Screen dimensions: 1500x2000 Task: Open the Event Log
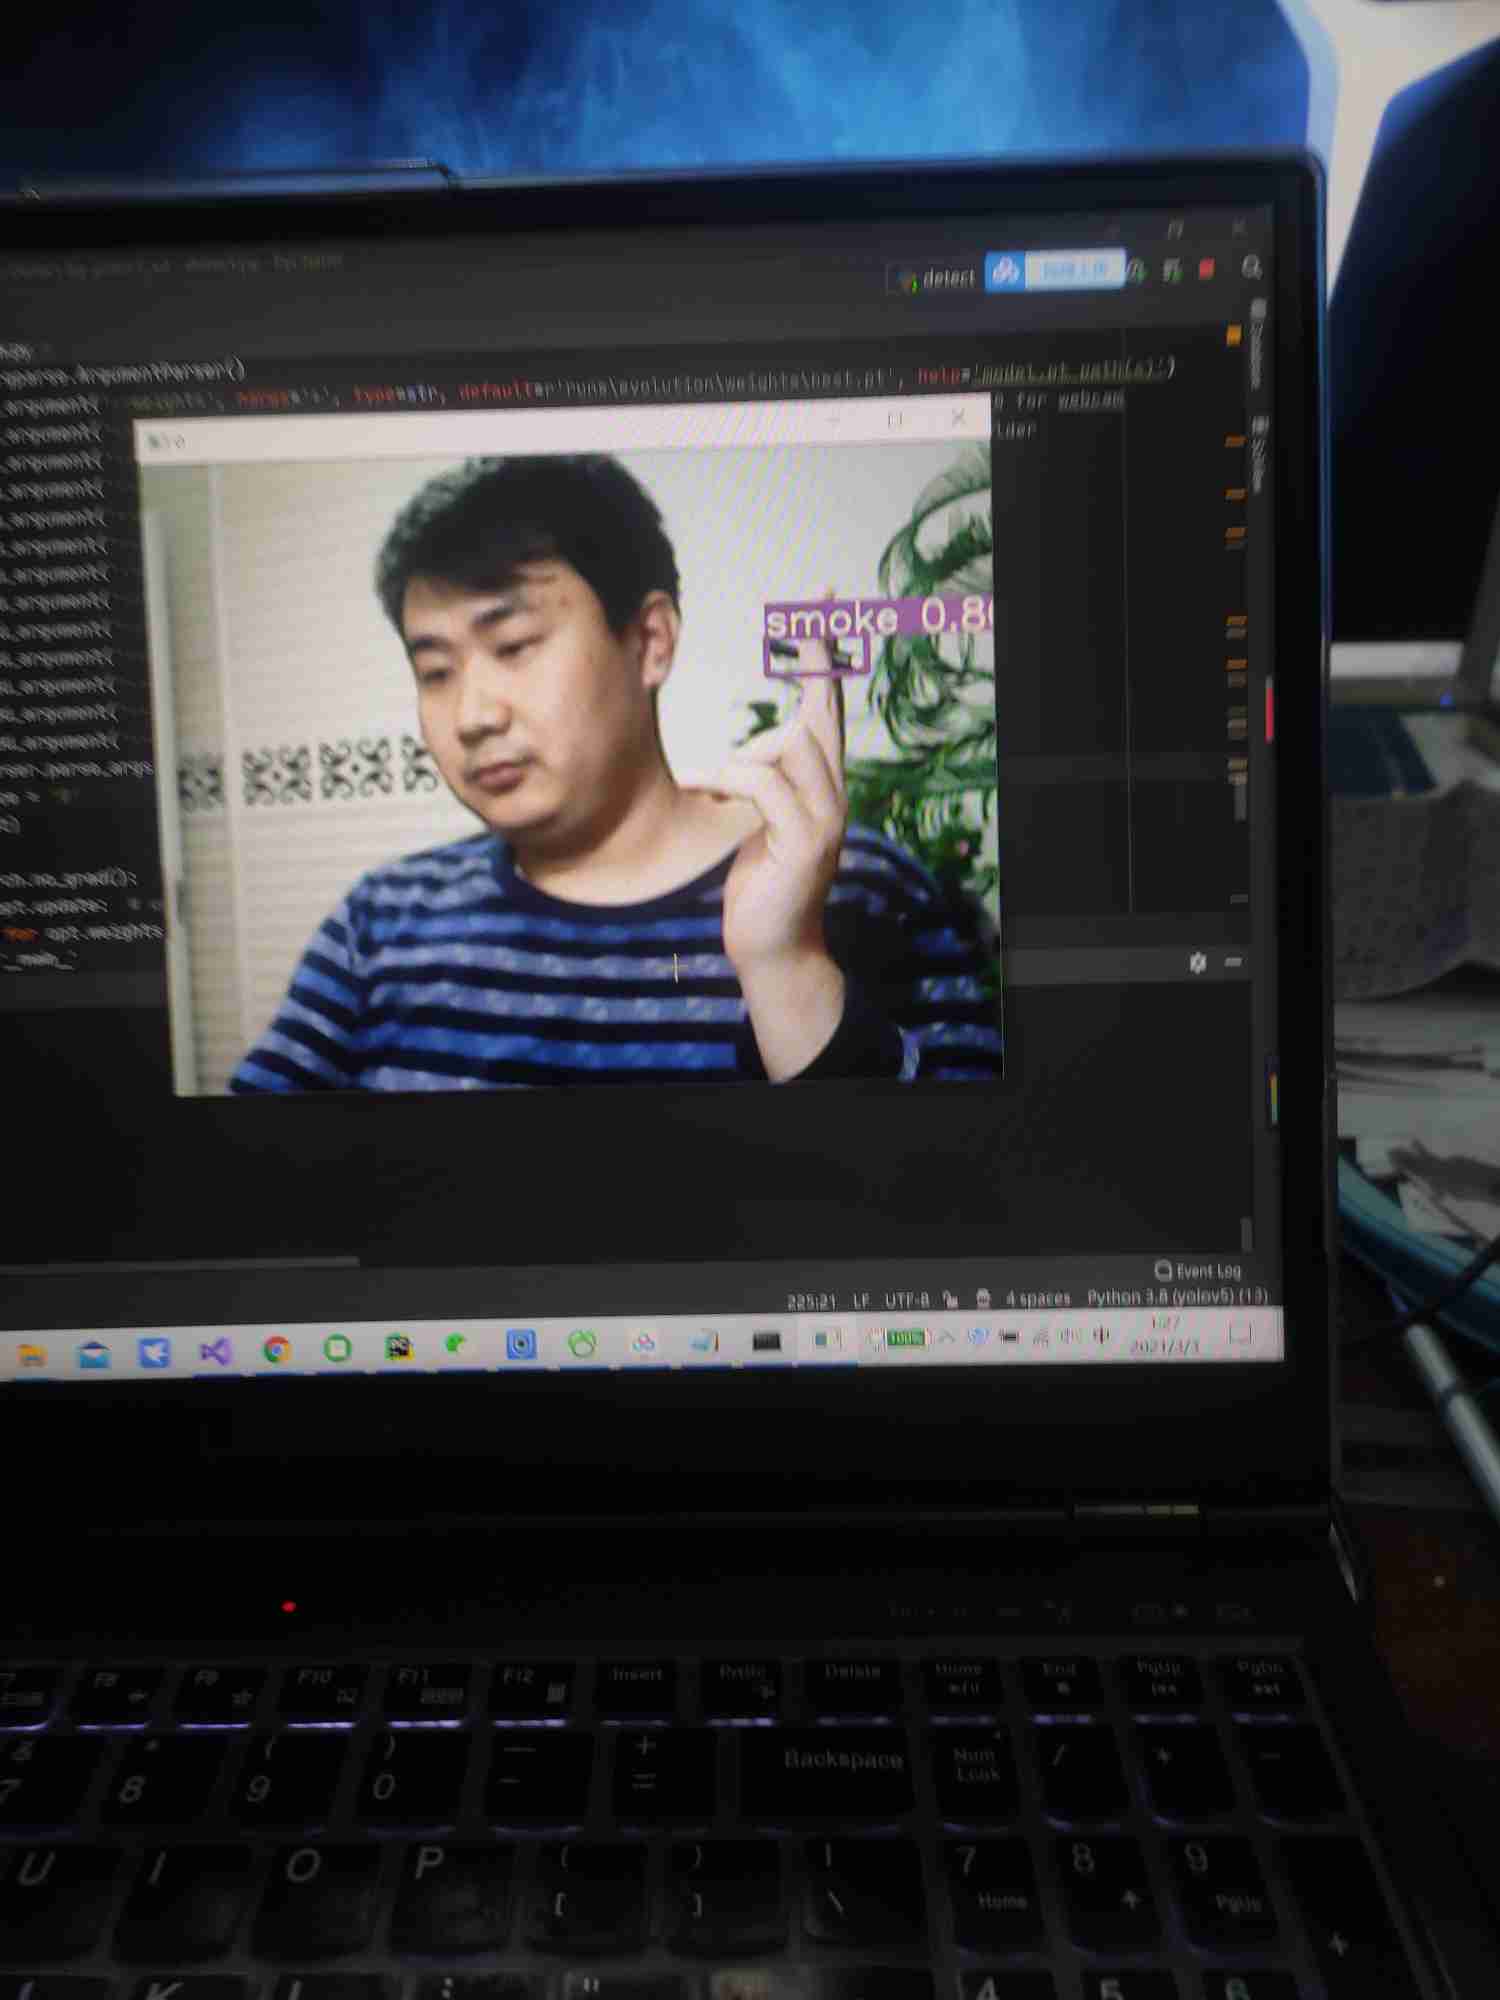[x=1198, y=1270]
